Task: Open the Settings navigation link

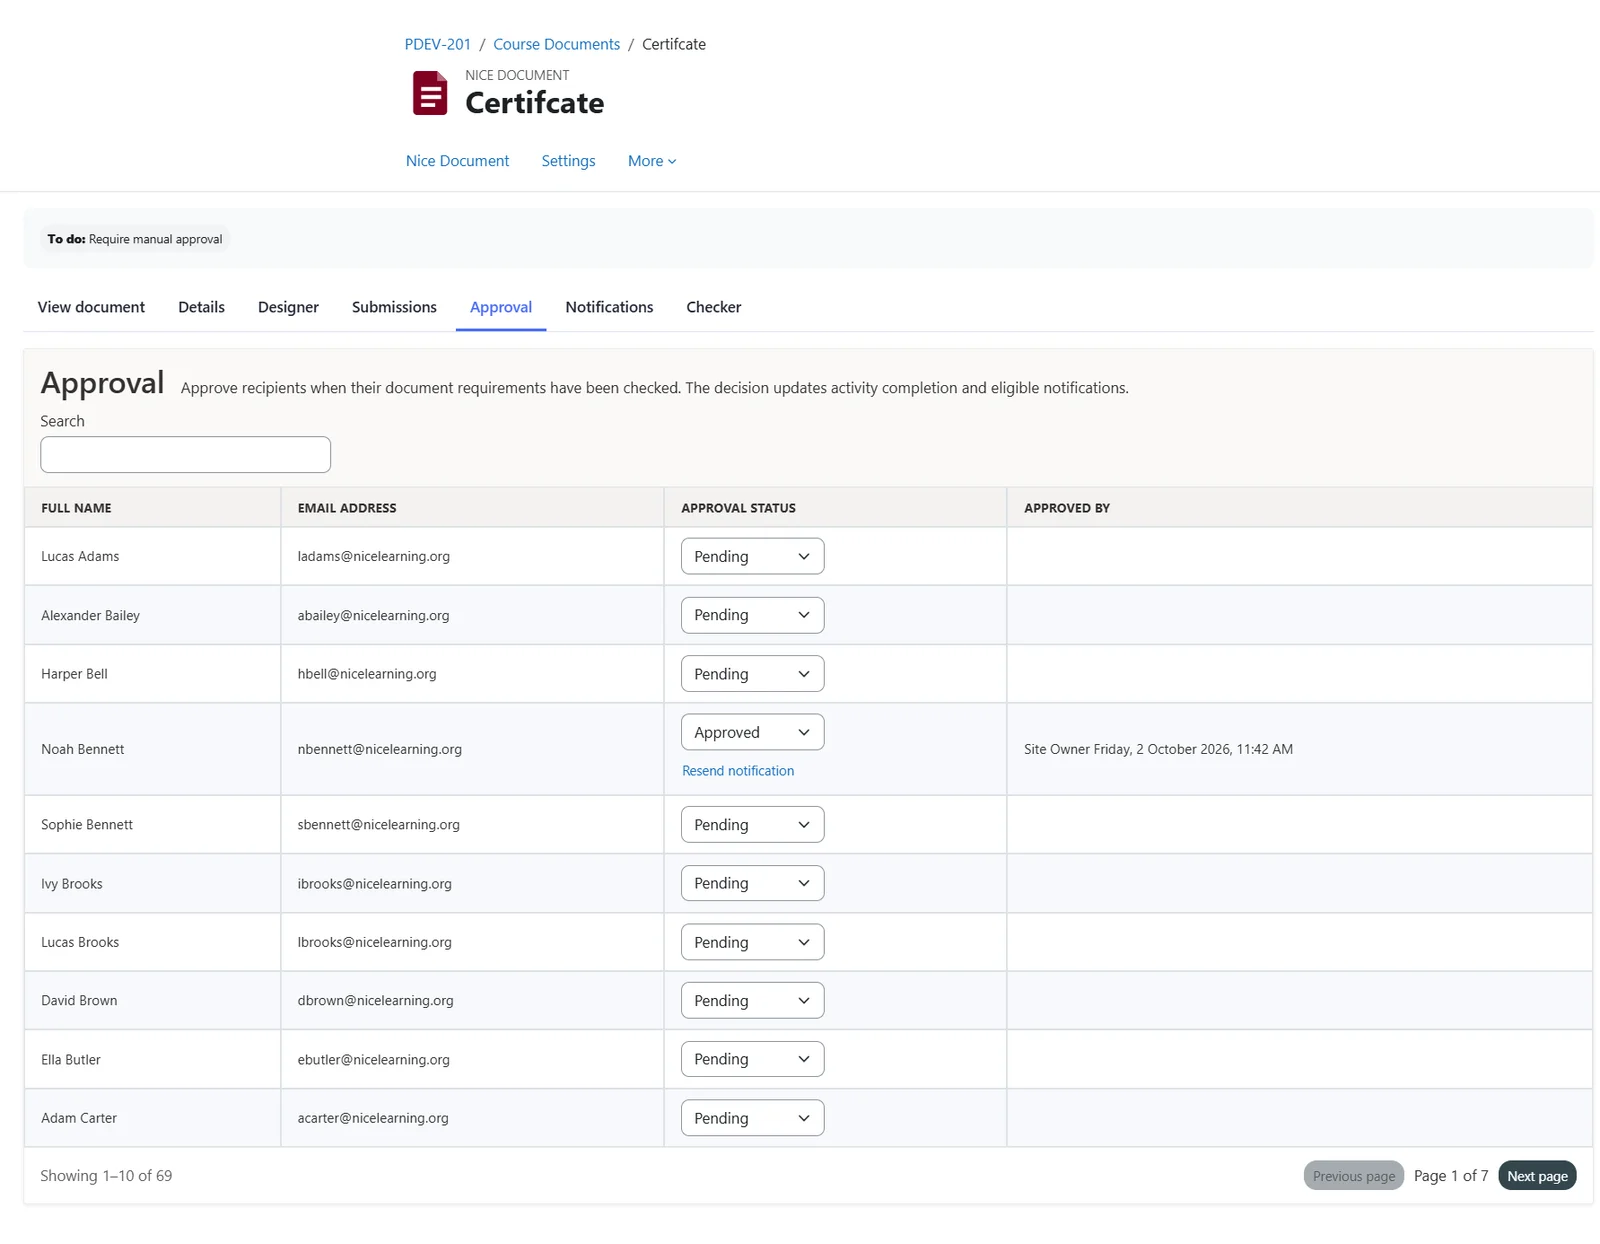Action: (568, 161)
